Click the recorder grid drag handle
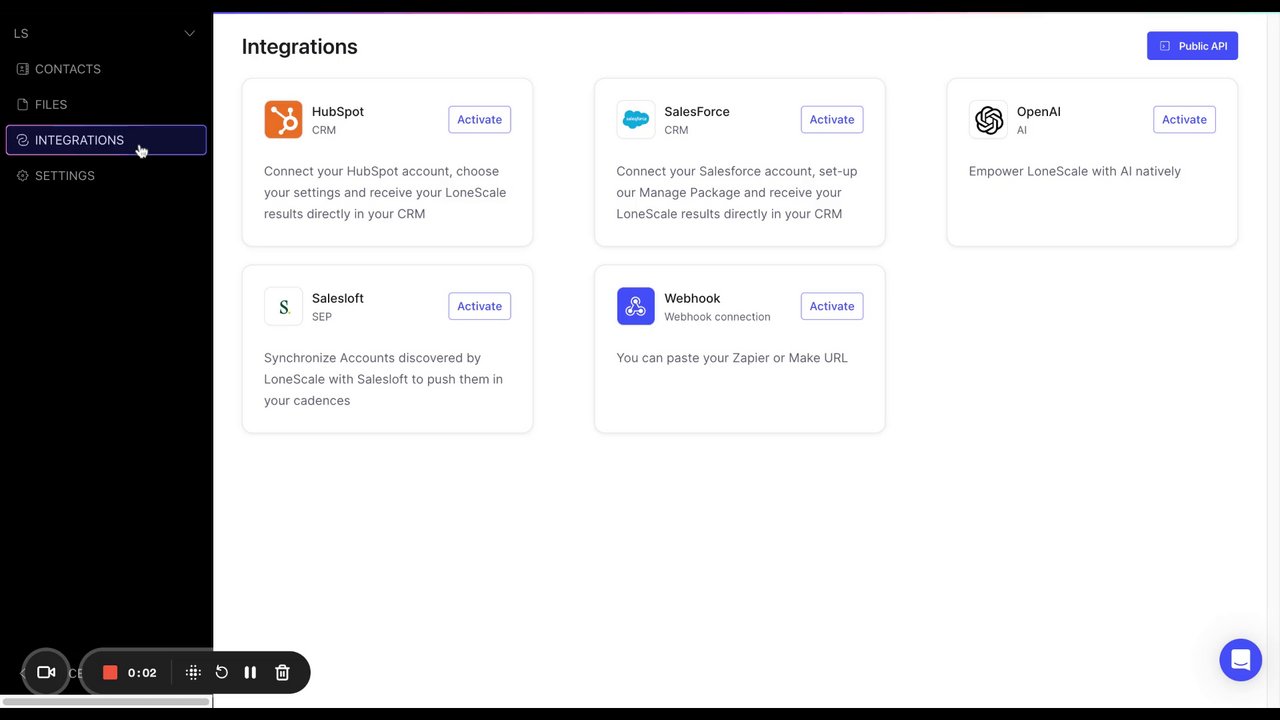1280x720 pixels. click(194, 673)
